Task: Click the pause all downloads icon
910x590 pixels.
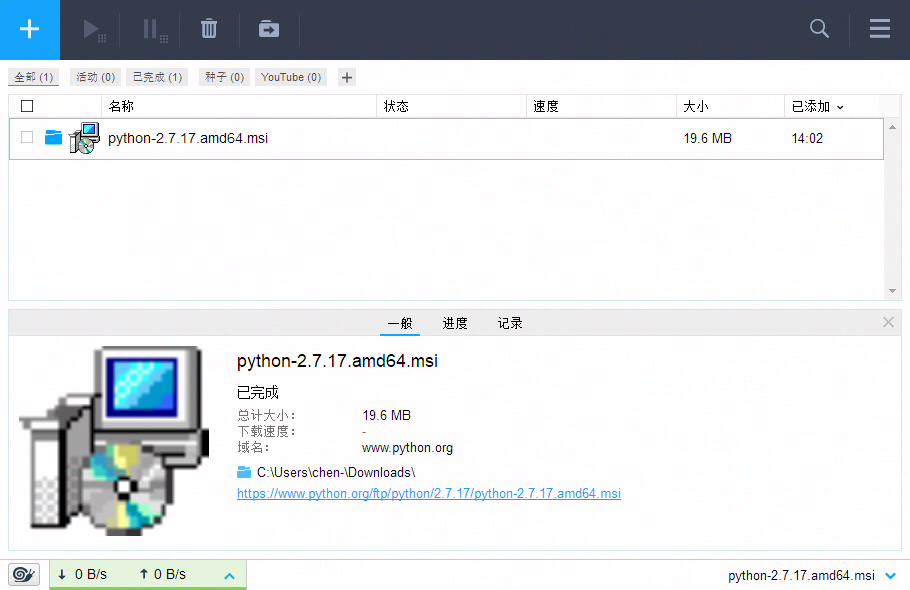Action: [x=154, y=30]
